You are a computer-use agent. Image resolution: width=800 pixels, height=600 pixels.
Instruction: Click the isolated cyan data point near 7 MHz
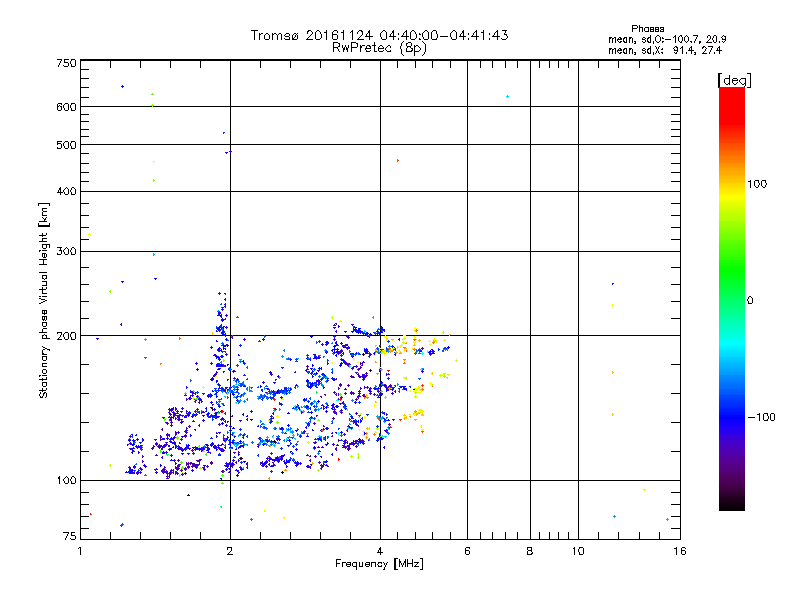point(507,96)
